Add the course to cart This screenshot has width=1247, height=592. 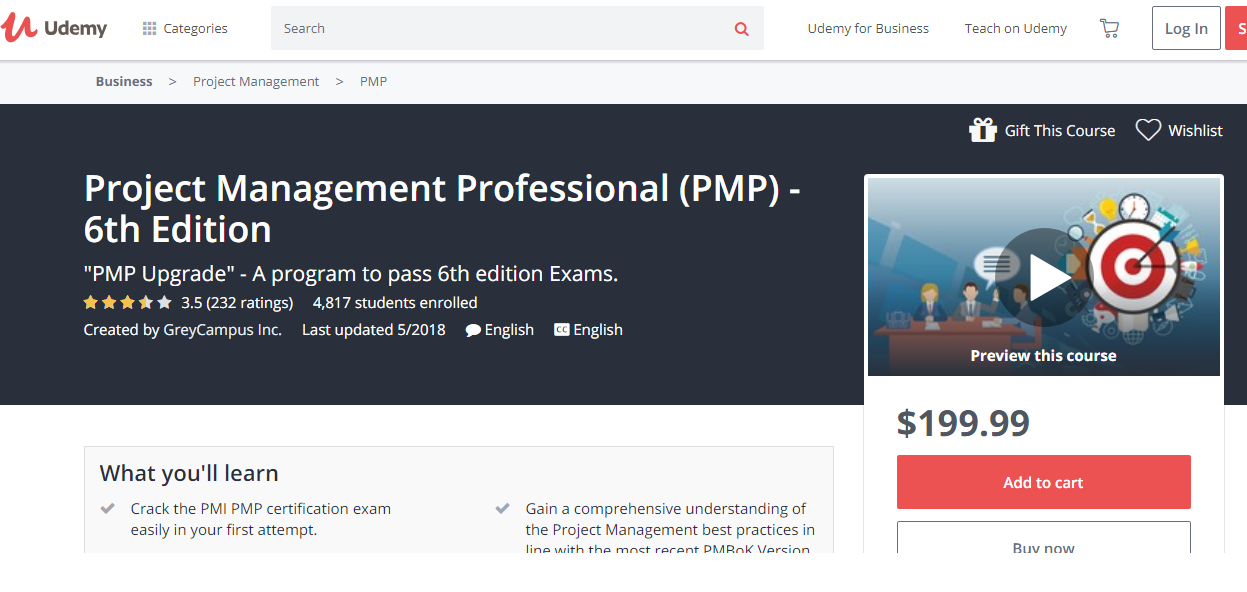coord(1043,482)
